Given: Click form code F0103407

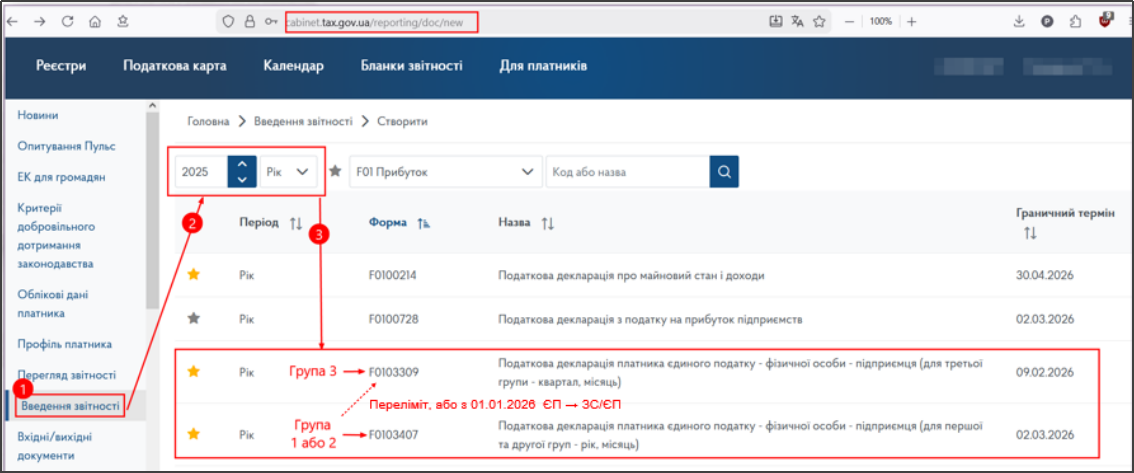Looking at the screenshot, I should [x=394, y=435].
